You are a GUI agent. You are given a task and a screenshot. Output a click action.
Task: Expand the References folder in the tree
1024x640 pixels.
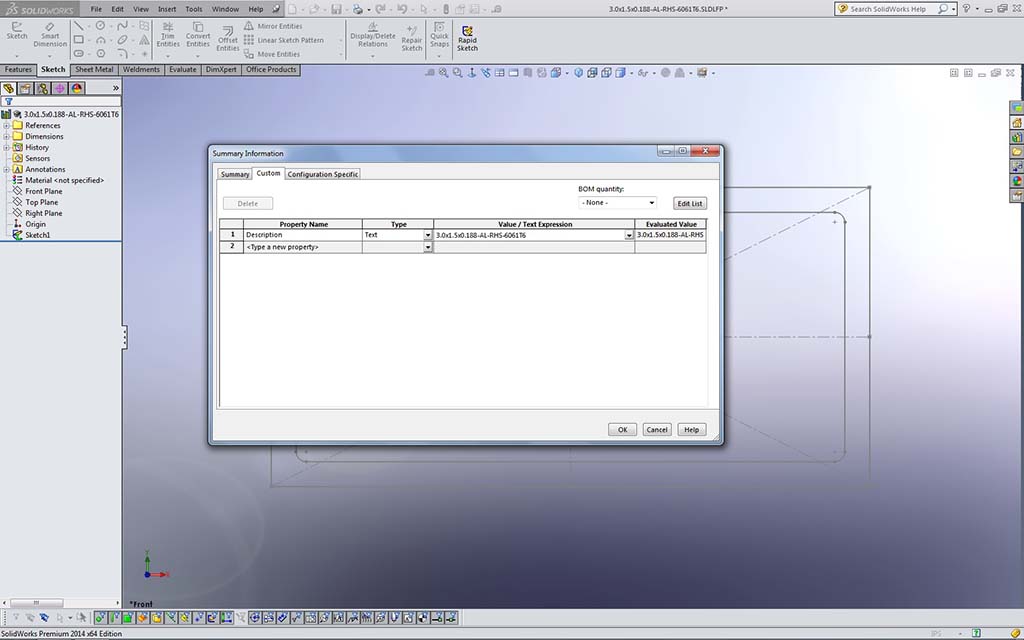point(7,126)
